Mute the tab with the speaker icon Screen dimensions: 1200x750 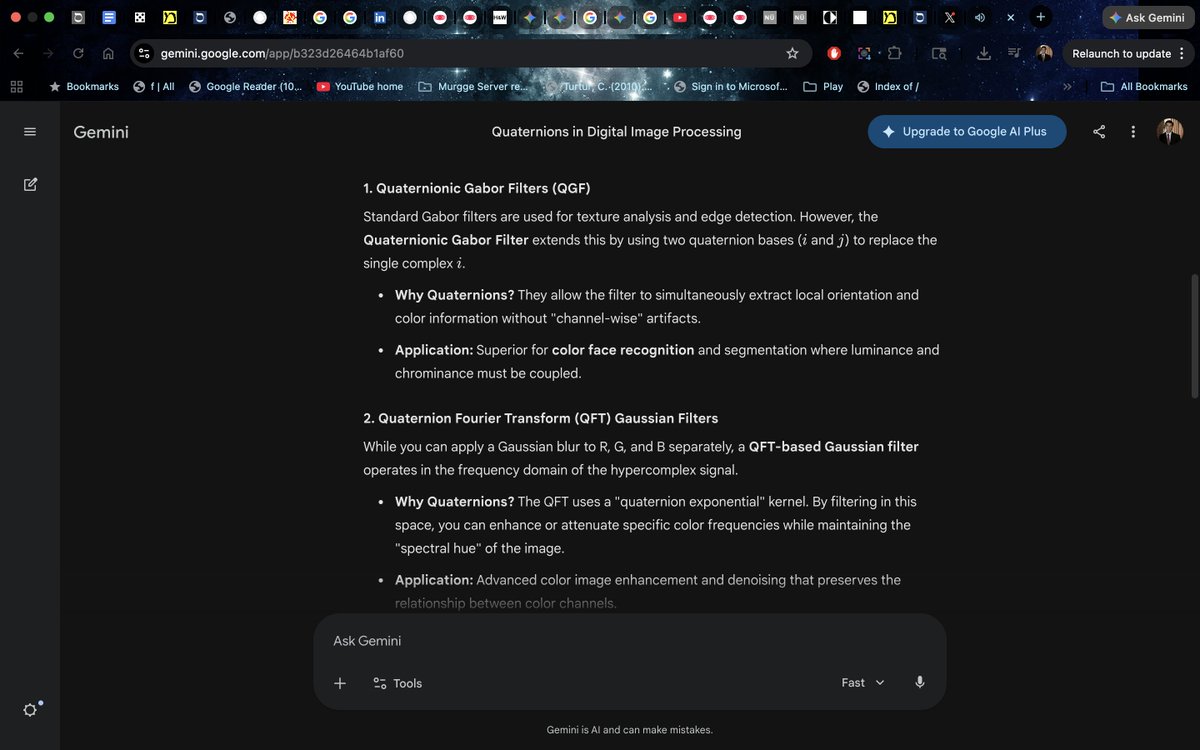pyautogui.click(x=979, y=17)
